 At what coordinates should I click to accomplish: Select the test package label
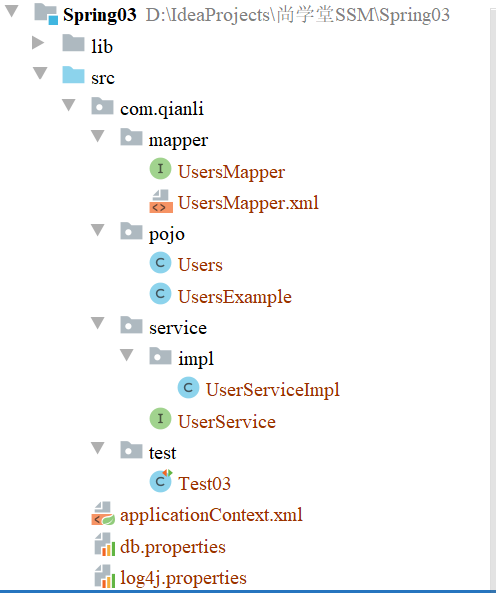[162, 453]
